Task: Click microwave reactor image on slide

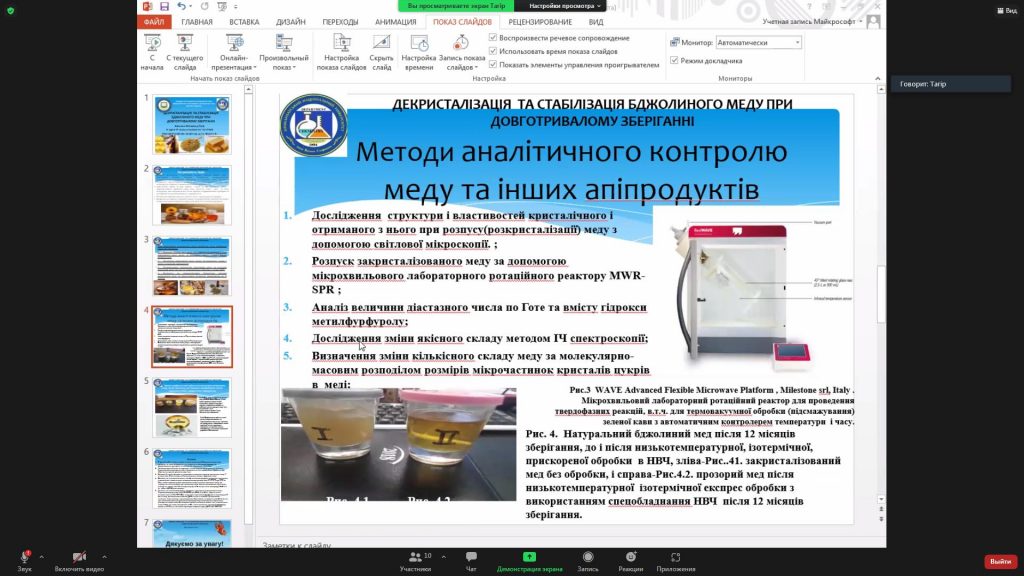Action: click(753, 293)
